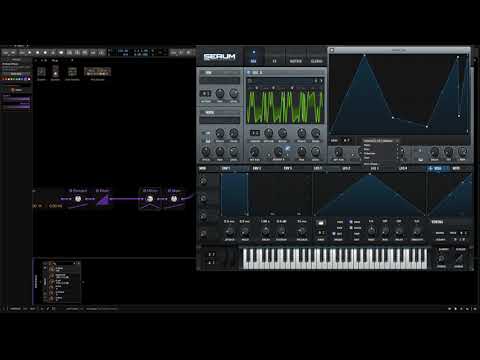
Task: Select the LFO 2 modulation tab
Action: click(346, 168)
